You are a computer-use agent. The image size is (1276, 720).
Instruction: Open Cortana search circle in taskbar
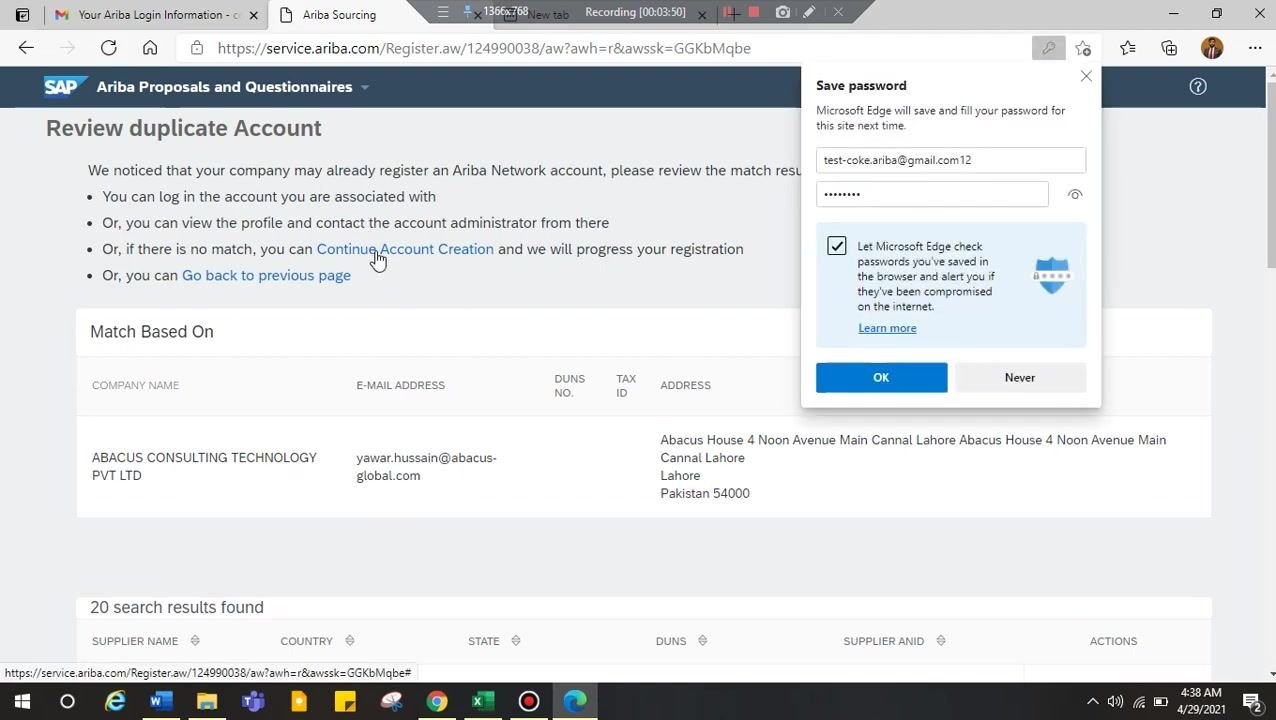67,701
